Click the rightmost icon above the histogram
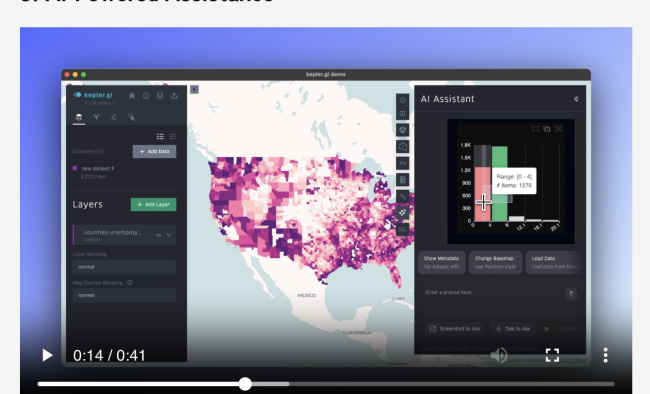Screen dimensions: 650x394 point(558,129)
